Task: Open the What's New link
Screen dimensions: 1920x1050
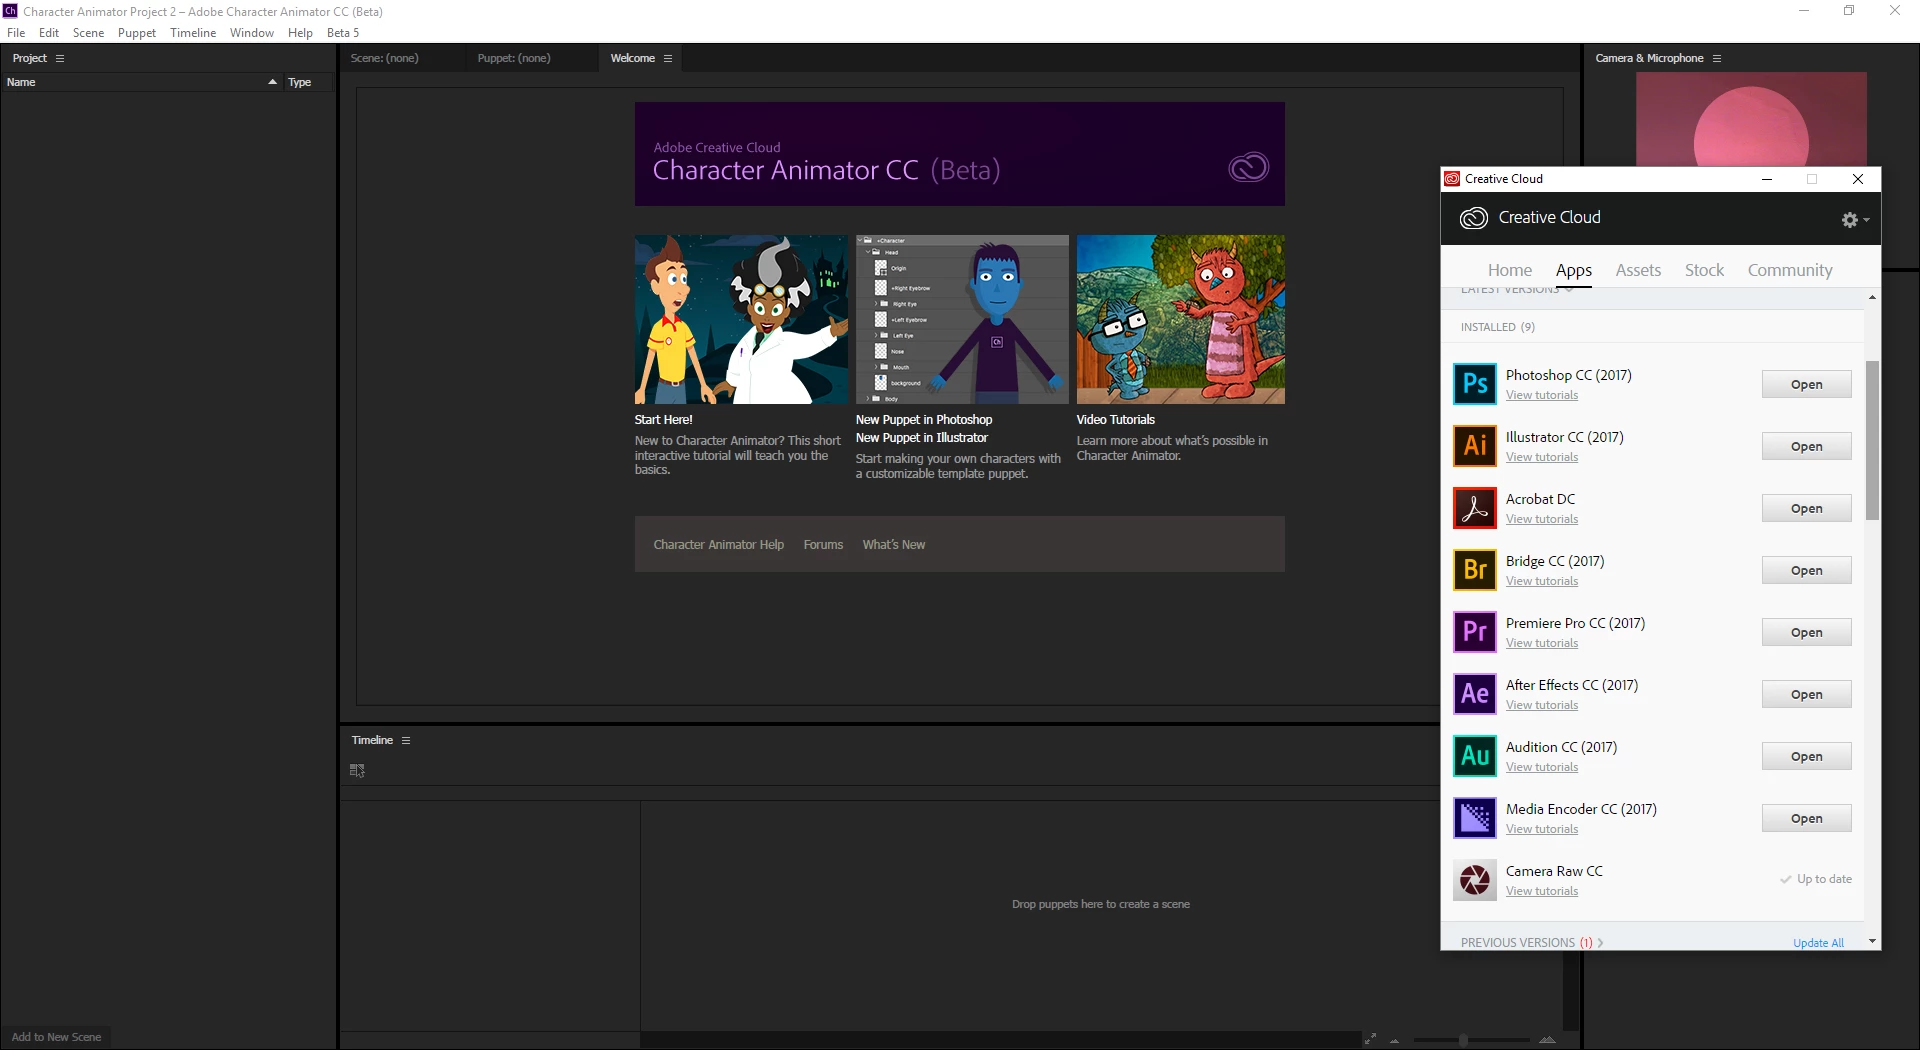Action: click(x=894, y=545)
